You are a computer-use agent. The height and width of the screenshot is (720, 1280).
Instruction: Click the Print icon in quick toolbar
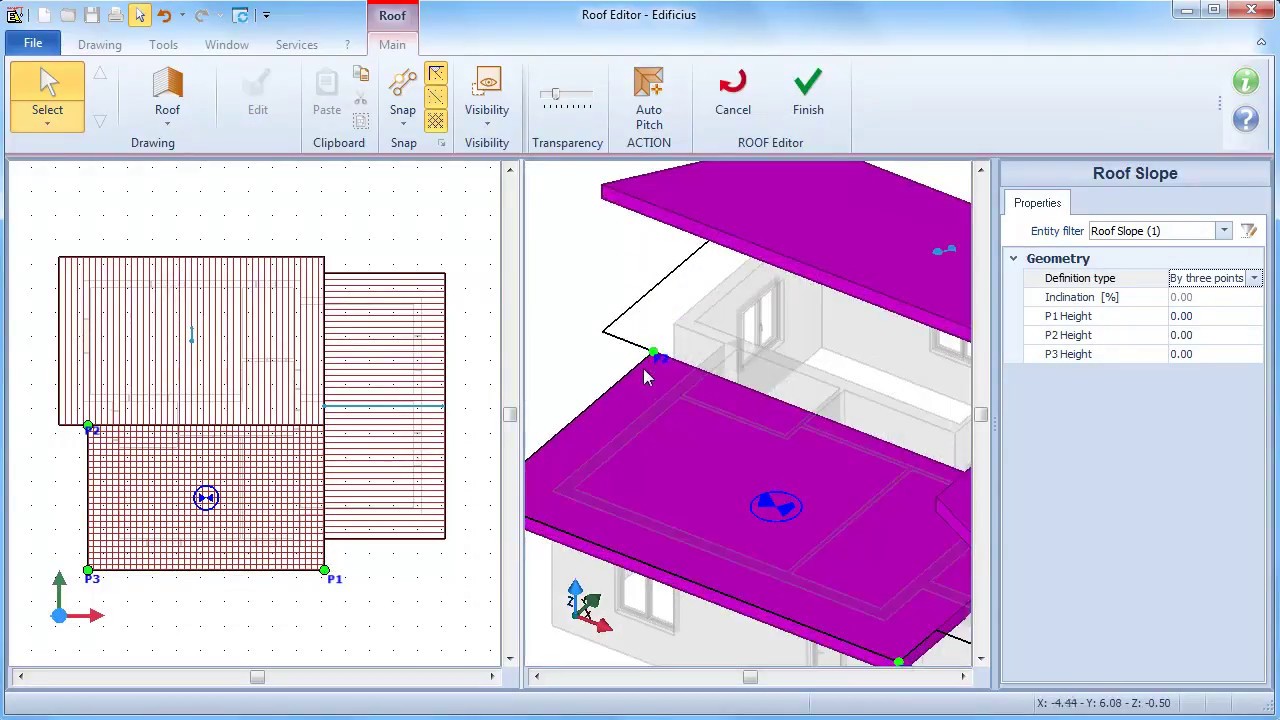coord(116,15)
